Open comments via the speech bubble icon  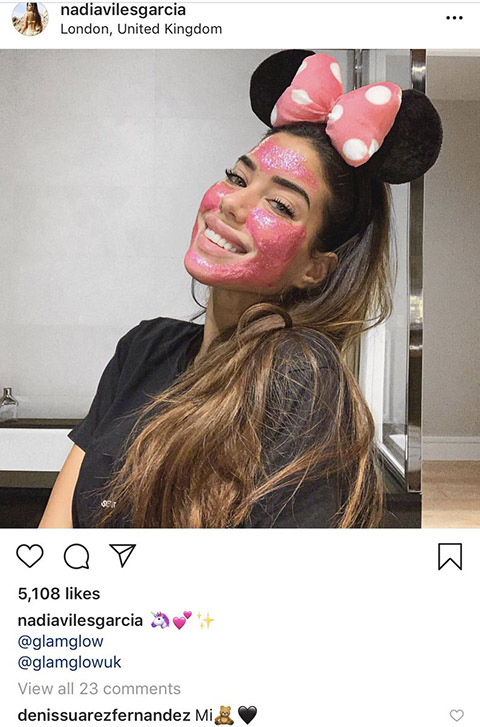[x=77, y=556]
